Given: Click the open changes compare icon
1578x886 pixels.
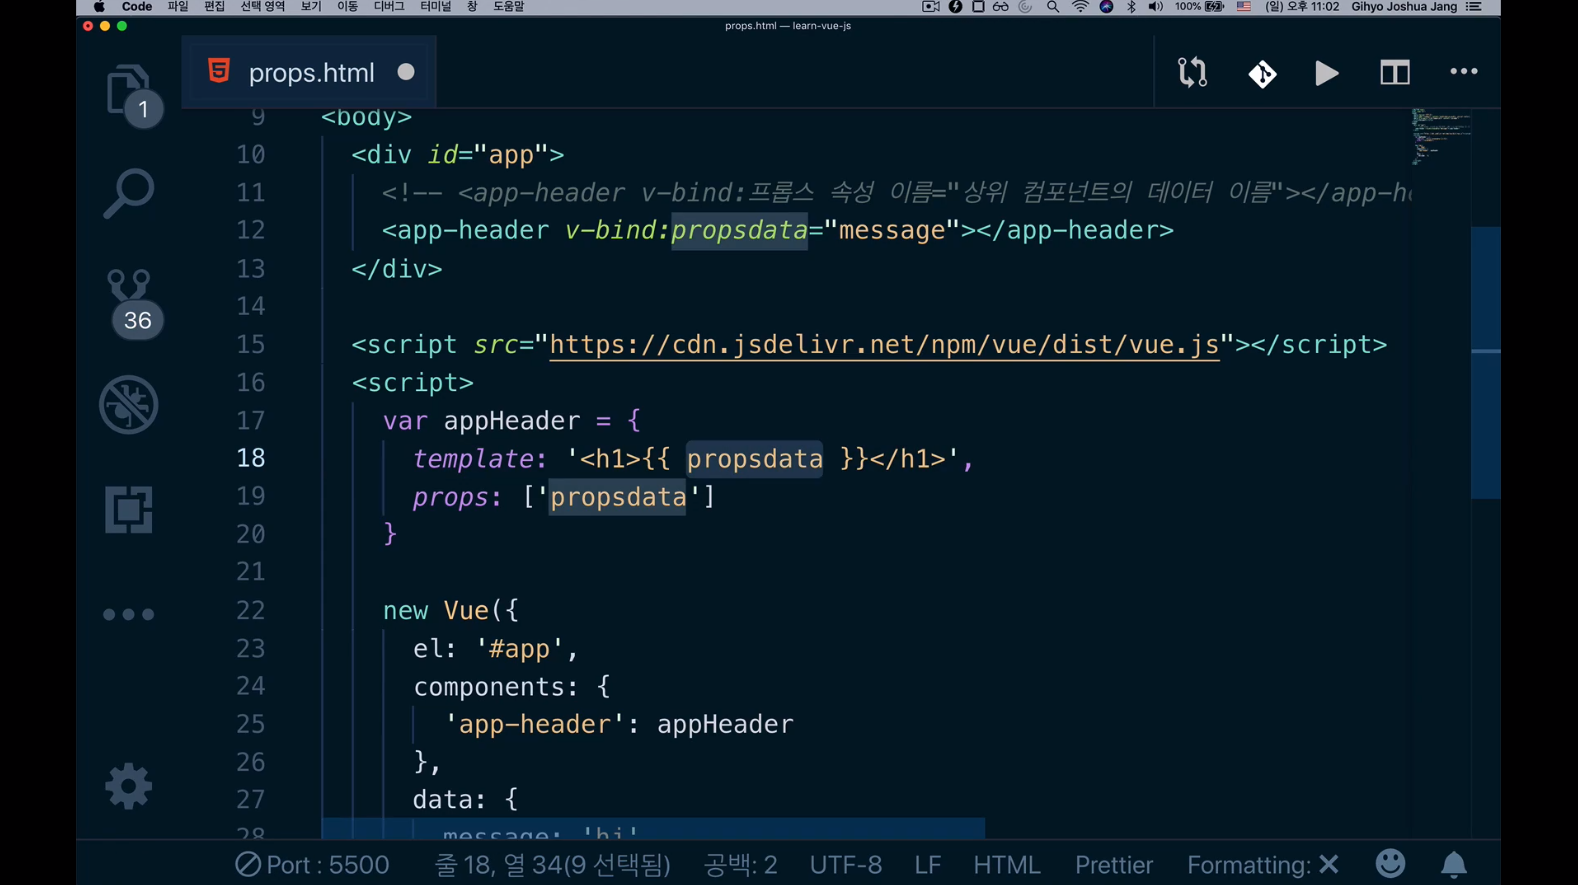Looking at the screenshot, I should [x=1192, y=73].
